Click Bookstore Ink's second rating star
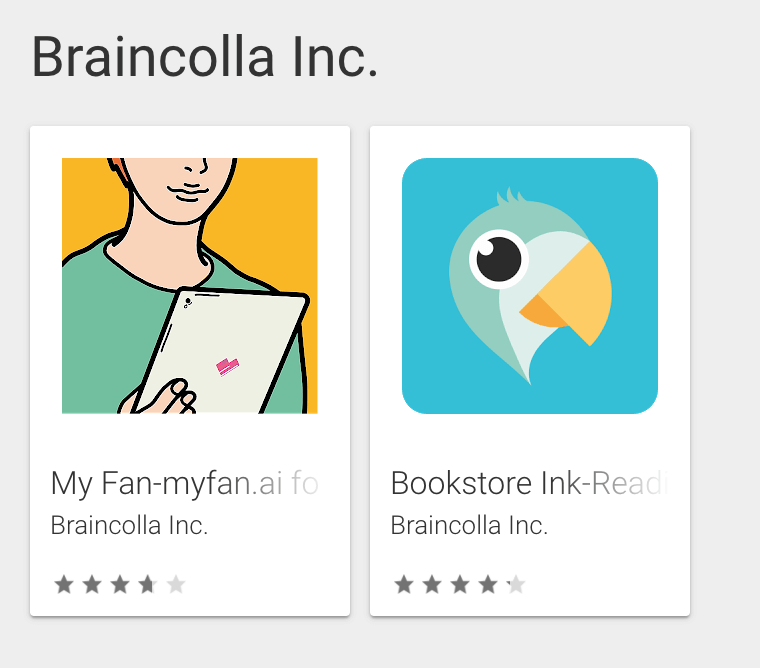 point(432,584)
